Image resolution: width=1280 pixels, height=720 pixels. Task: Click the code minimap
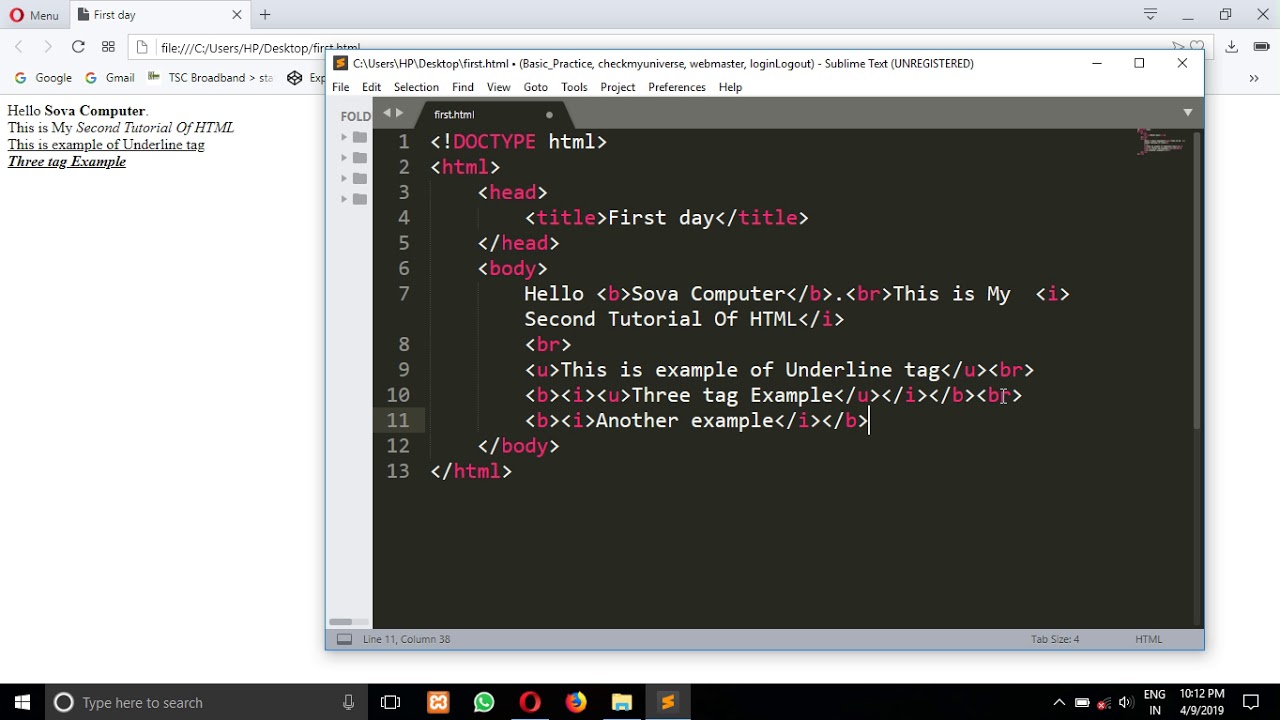point(1162,142)
